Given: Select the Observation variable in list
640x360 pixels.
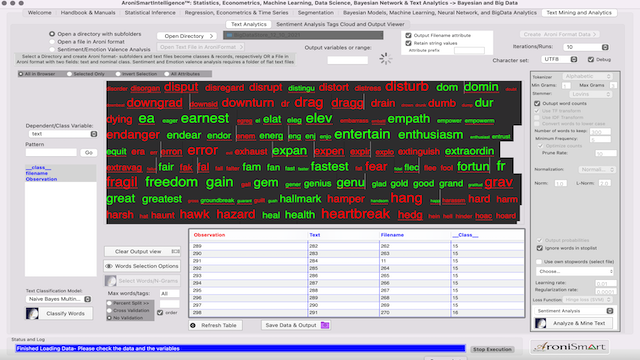Looking at the screenshot, I should pyautogui.click(x=41, y=179).
